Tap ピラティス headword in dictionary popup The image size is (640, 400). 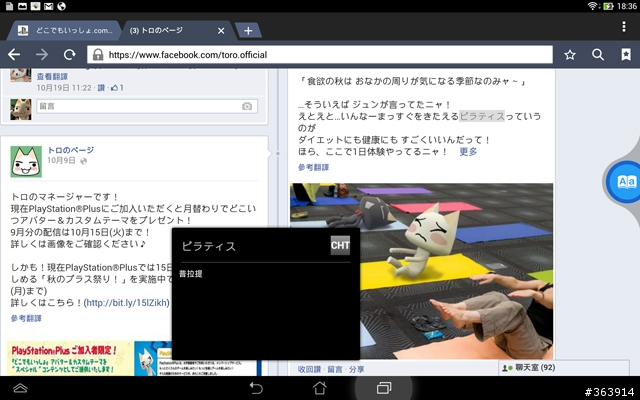[x=209, y=246]
